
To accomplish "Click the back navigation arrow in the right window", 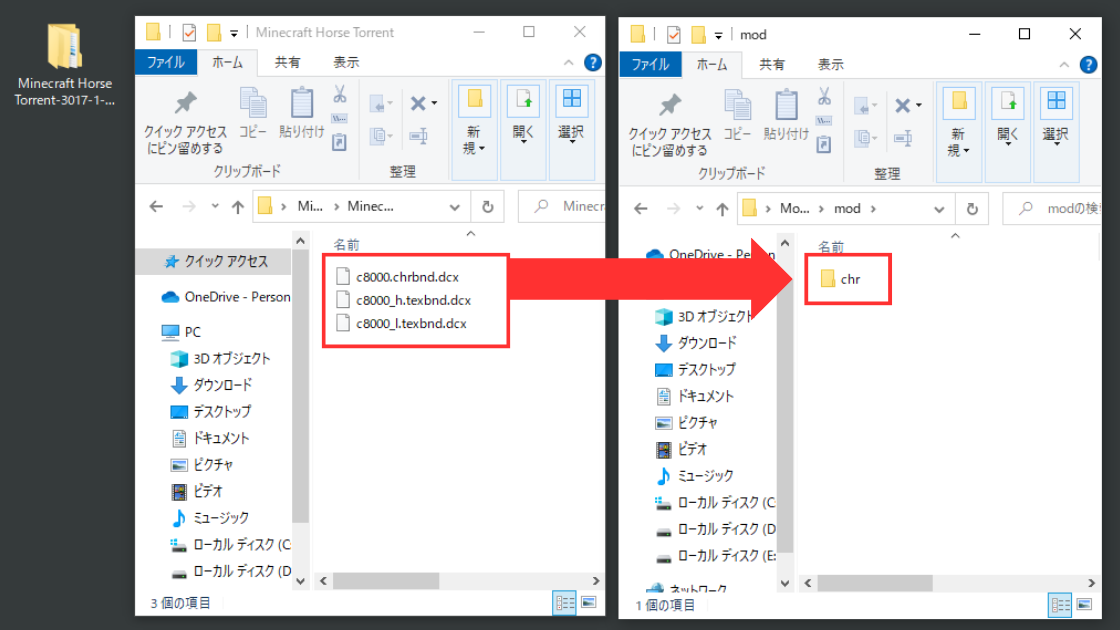I will coord(640,208).
